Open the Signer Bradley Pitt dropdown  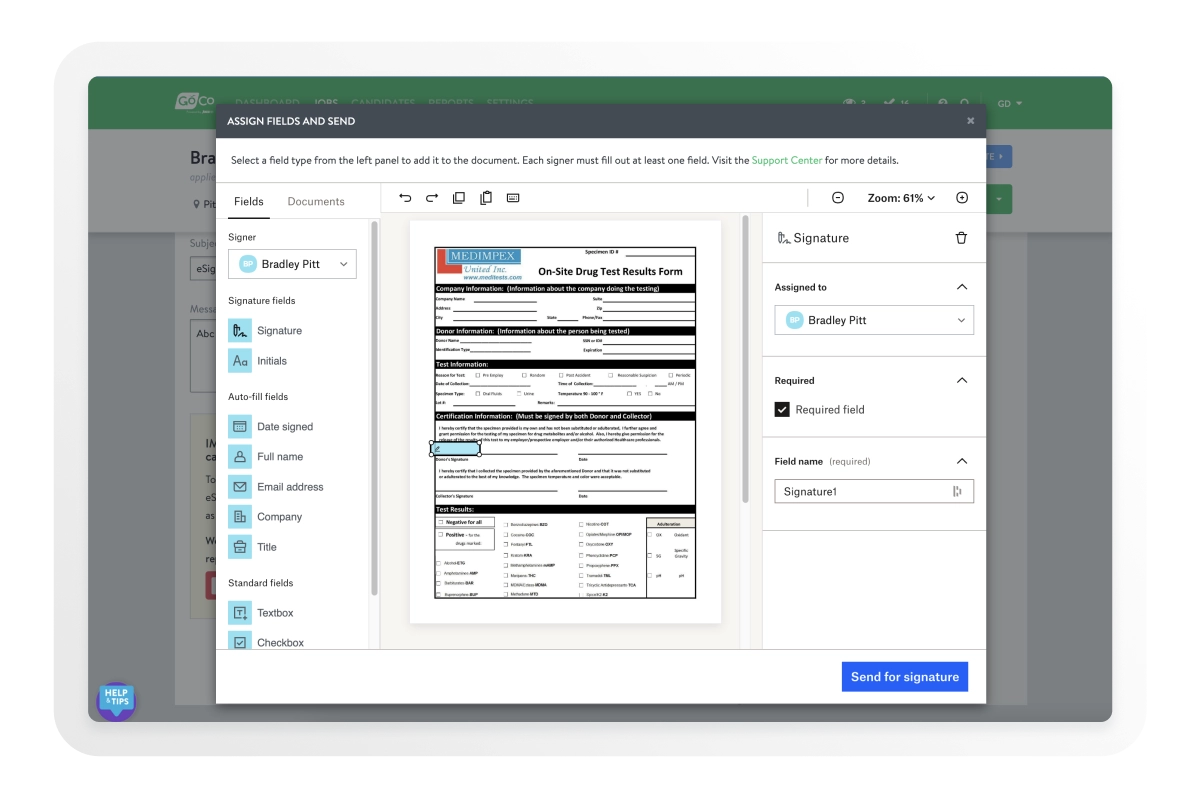tap(292, 265)
